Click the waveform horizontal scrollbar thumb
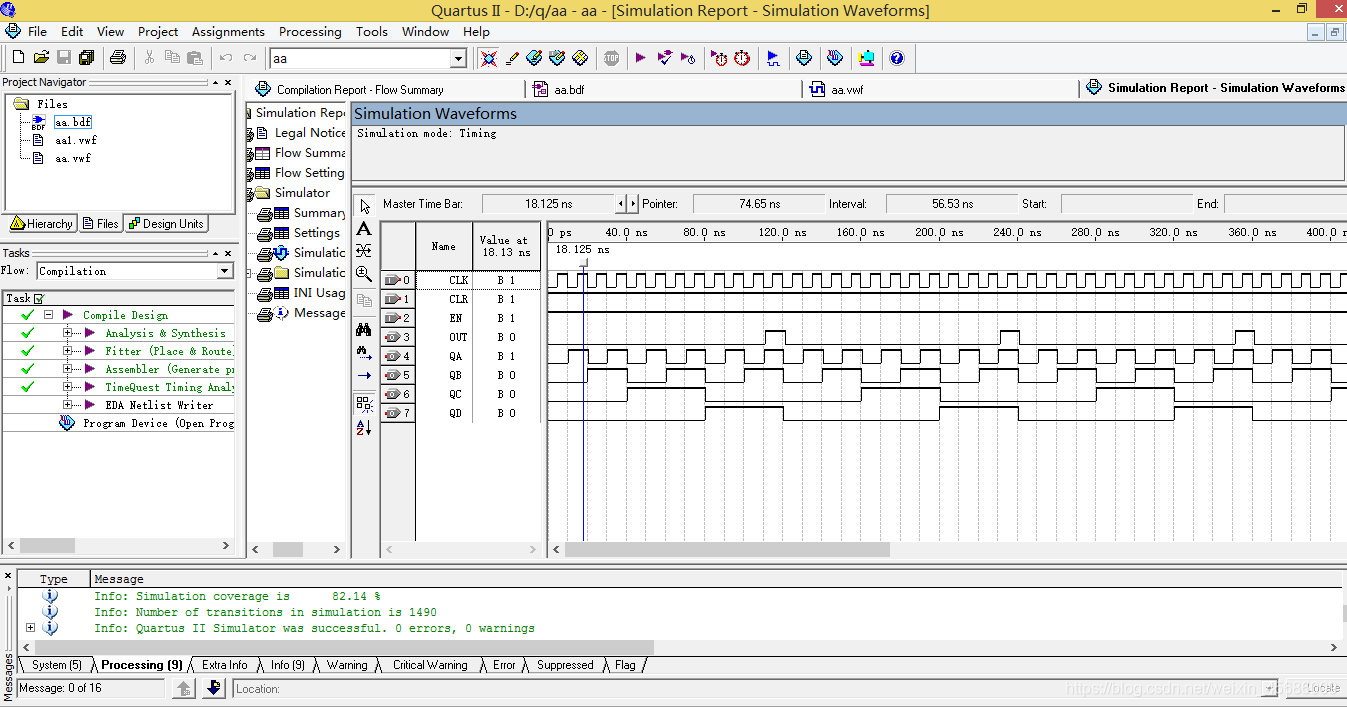This screenshot has width=1347, height=707. [x=727, y=549]
